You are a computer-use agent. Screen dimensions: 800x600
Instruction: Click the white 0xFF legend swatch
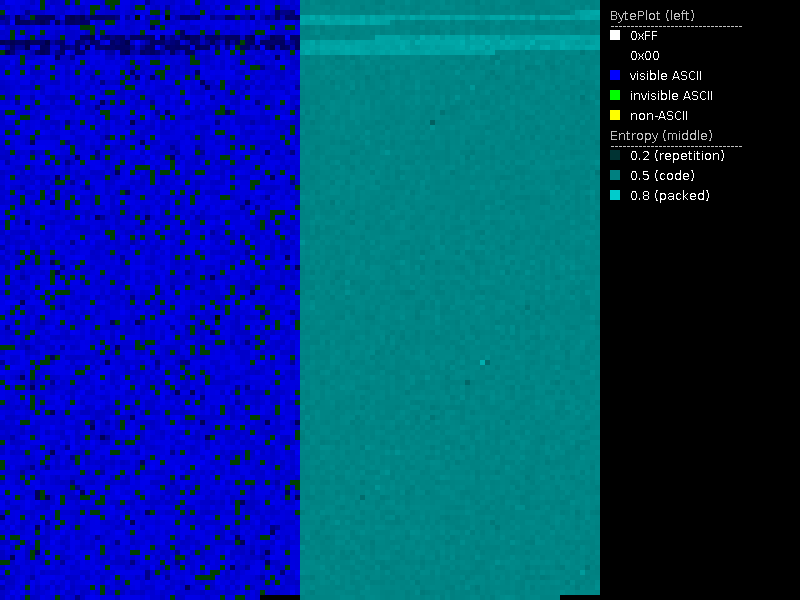pyautogui.click(x=615, y=35)
